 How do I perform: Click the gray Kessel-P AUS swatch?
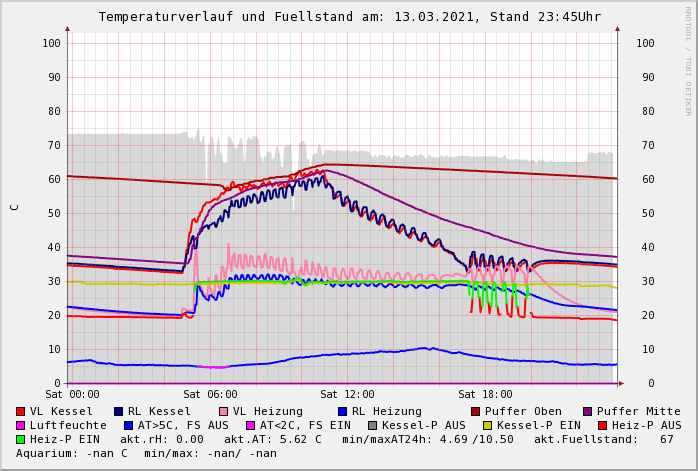tap(372, 425)
